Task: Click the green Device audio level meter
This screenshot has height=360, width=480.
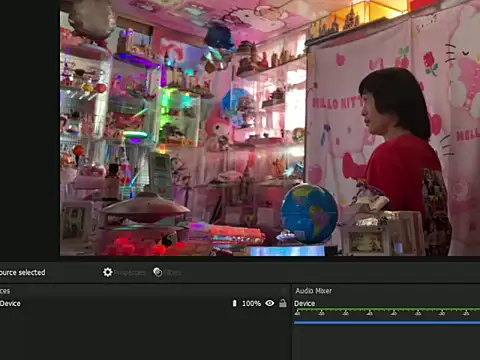Action: coord(387,310)
